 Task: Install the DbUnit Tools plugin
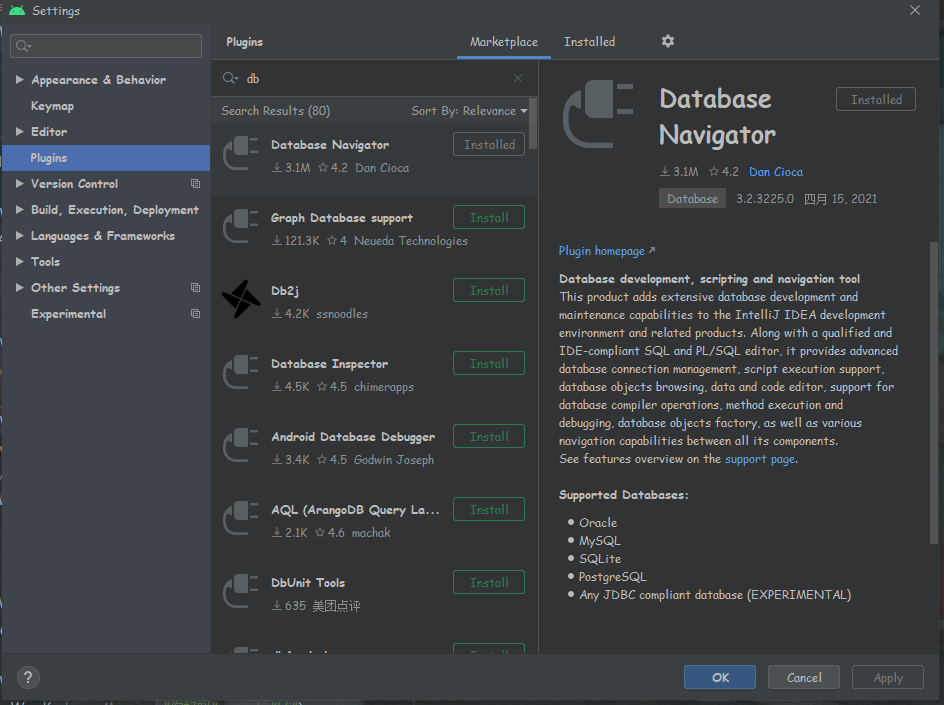click(x=489, y=582)
